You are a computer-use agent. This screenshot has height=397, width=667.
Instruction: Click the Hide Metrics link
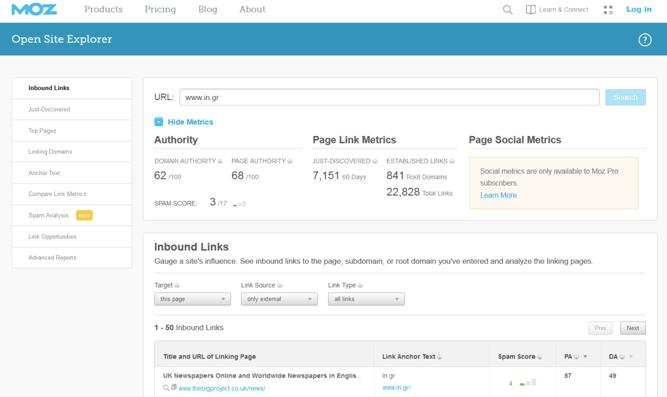tap(190, 122)
